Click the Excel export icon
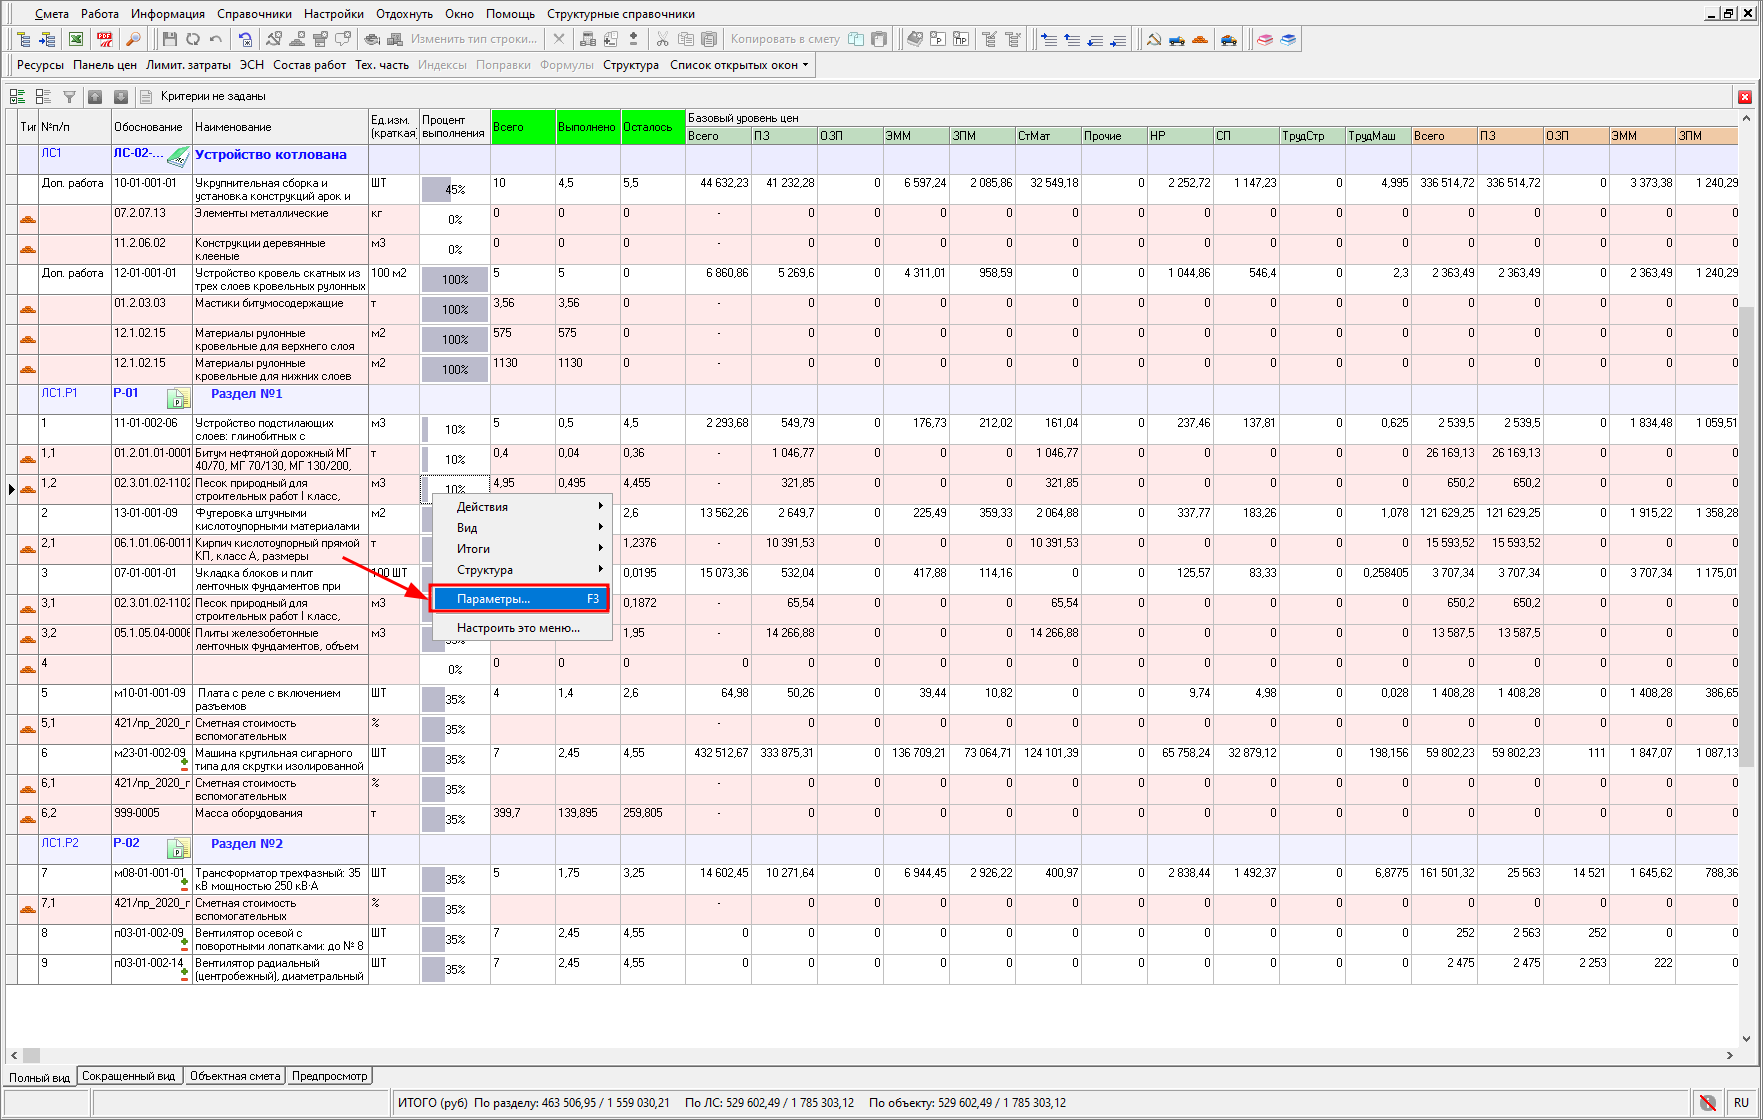 [76, 39]
